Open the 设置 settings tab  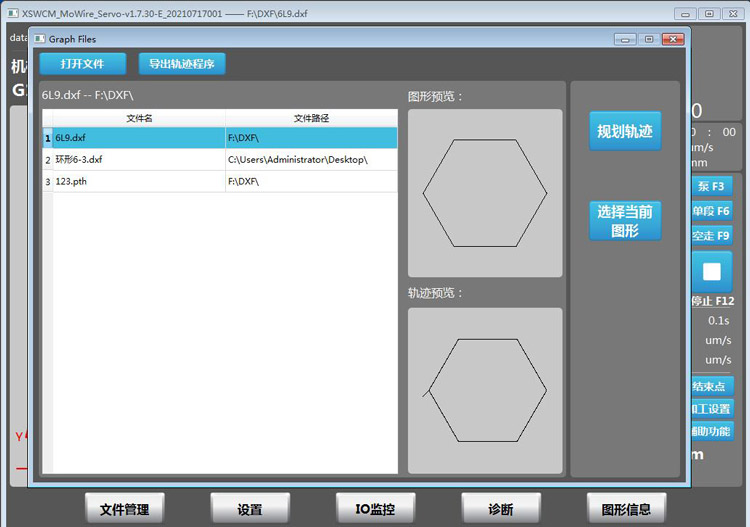coord(250,508)
